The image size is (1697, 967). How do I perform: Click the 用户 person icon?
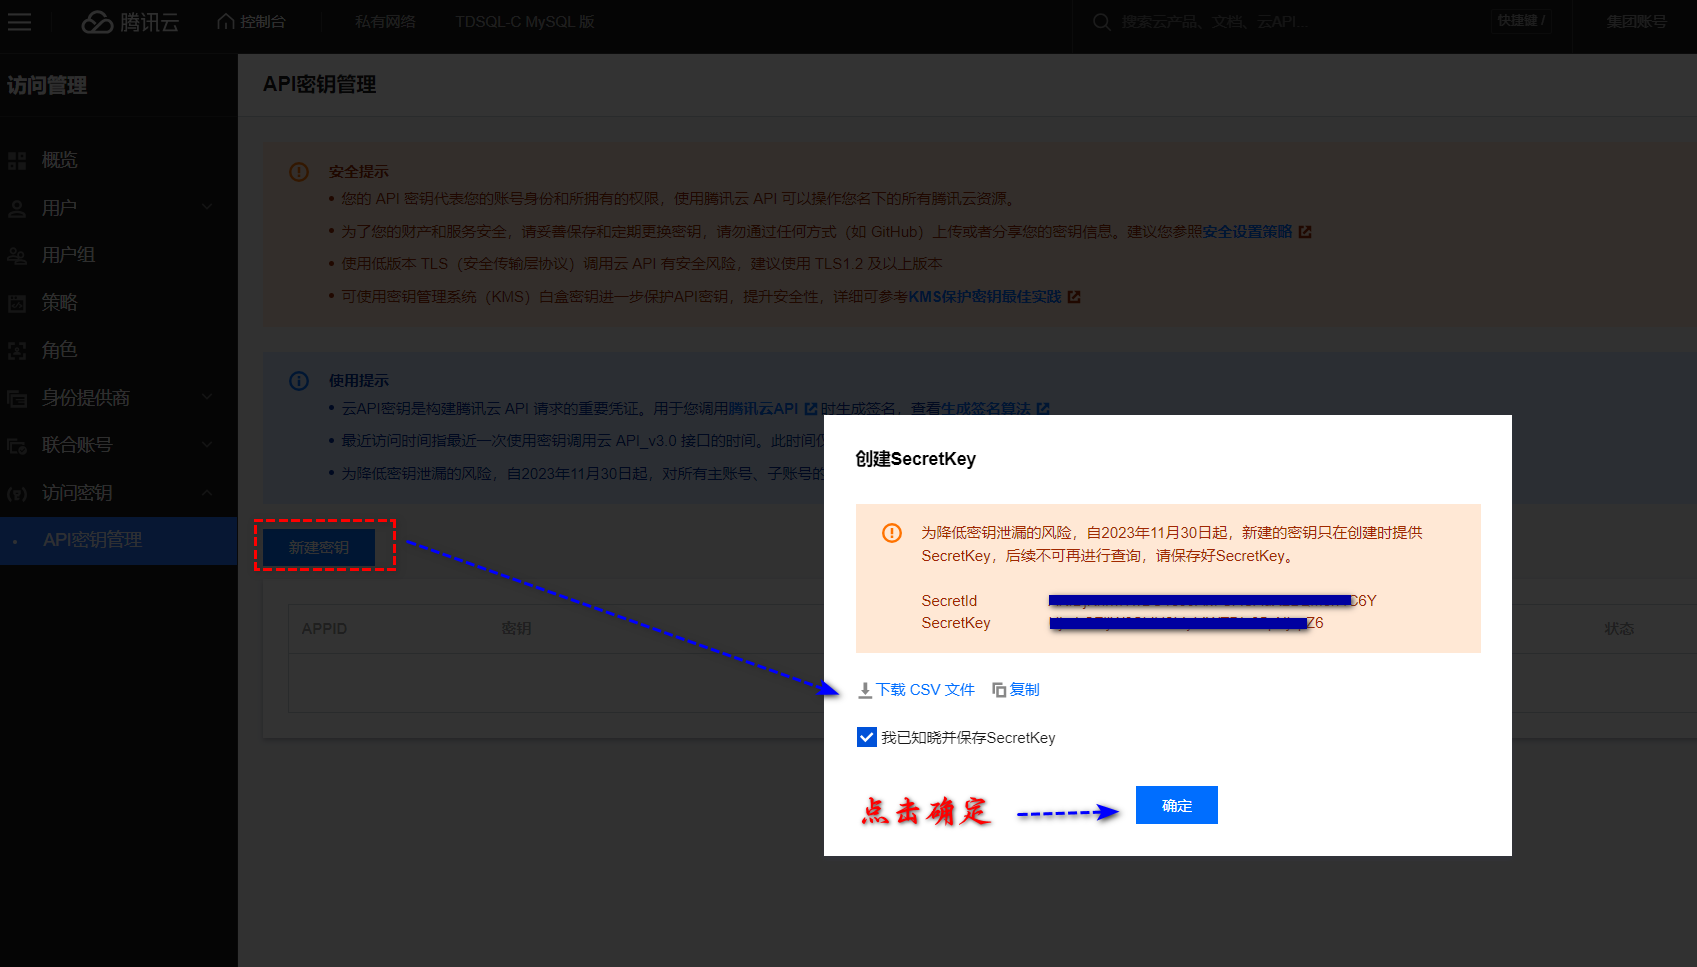(17, 208)
